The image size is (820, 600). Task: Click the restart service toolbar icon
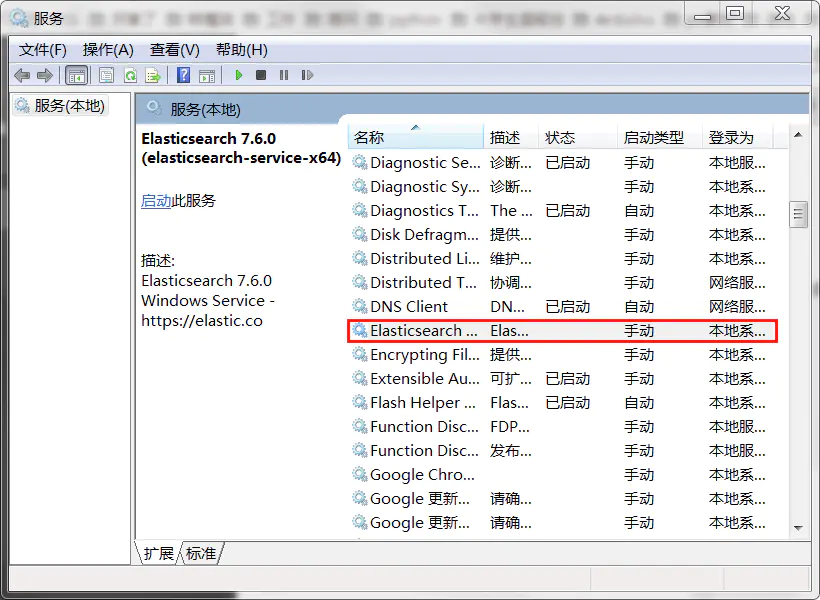[x=307, y=74]
